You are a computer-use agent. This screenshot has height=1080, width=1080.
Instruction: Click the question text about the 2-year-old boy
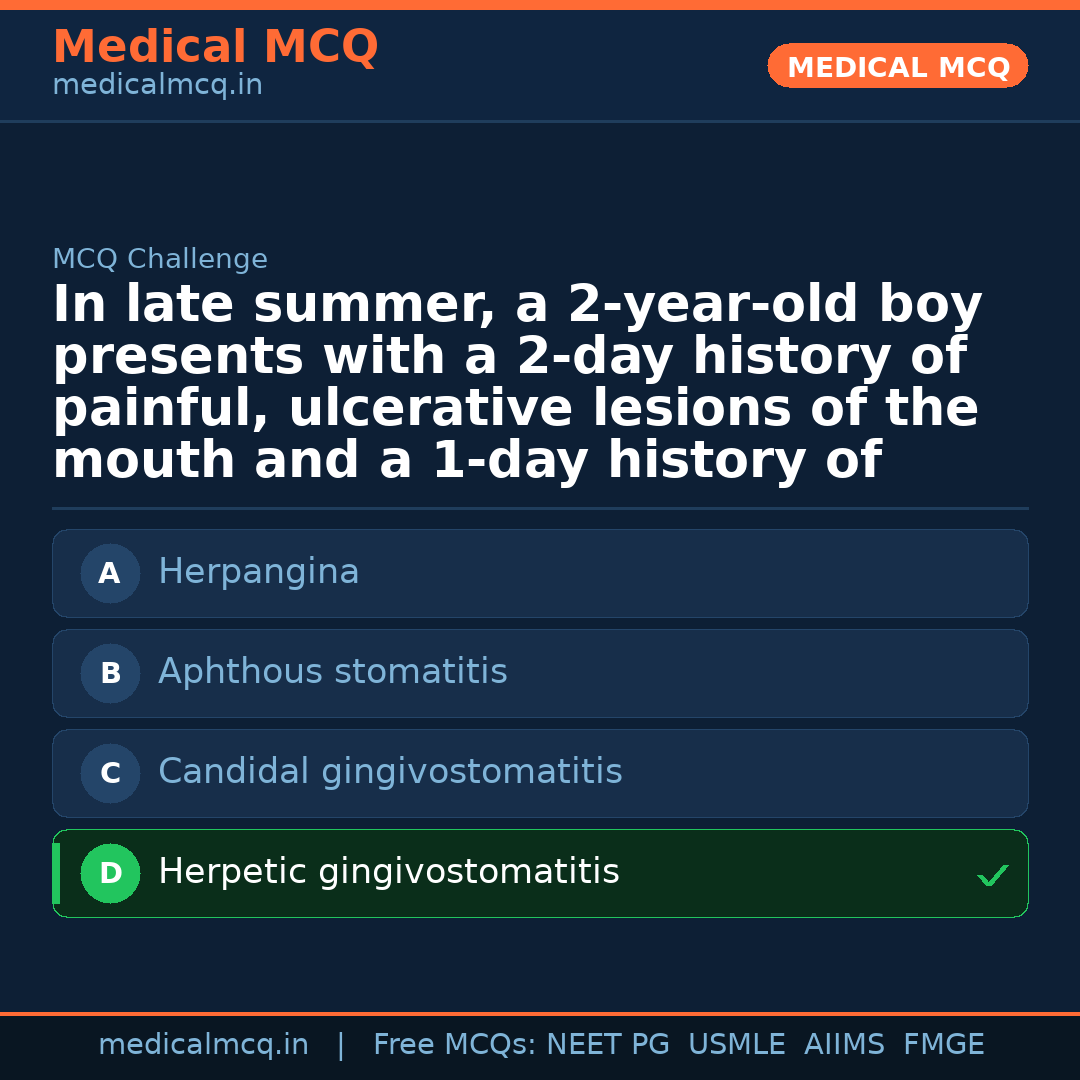(x=517, y=383)
